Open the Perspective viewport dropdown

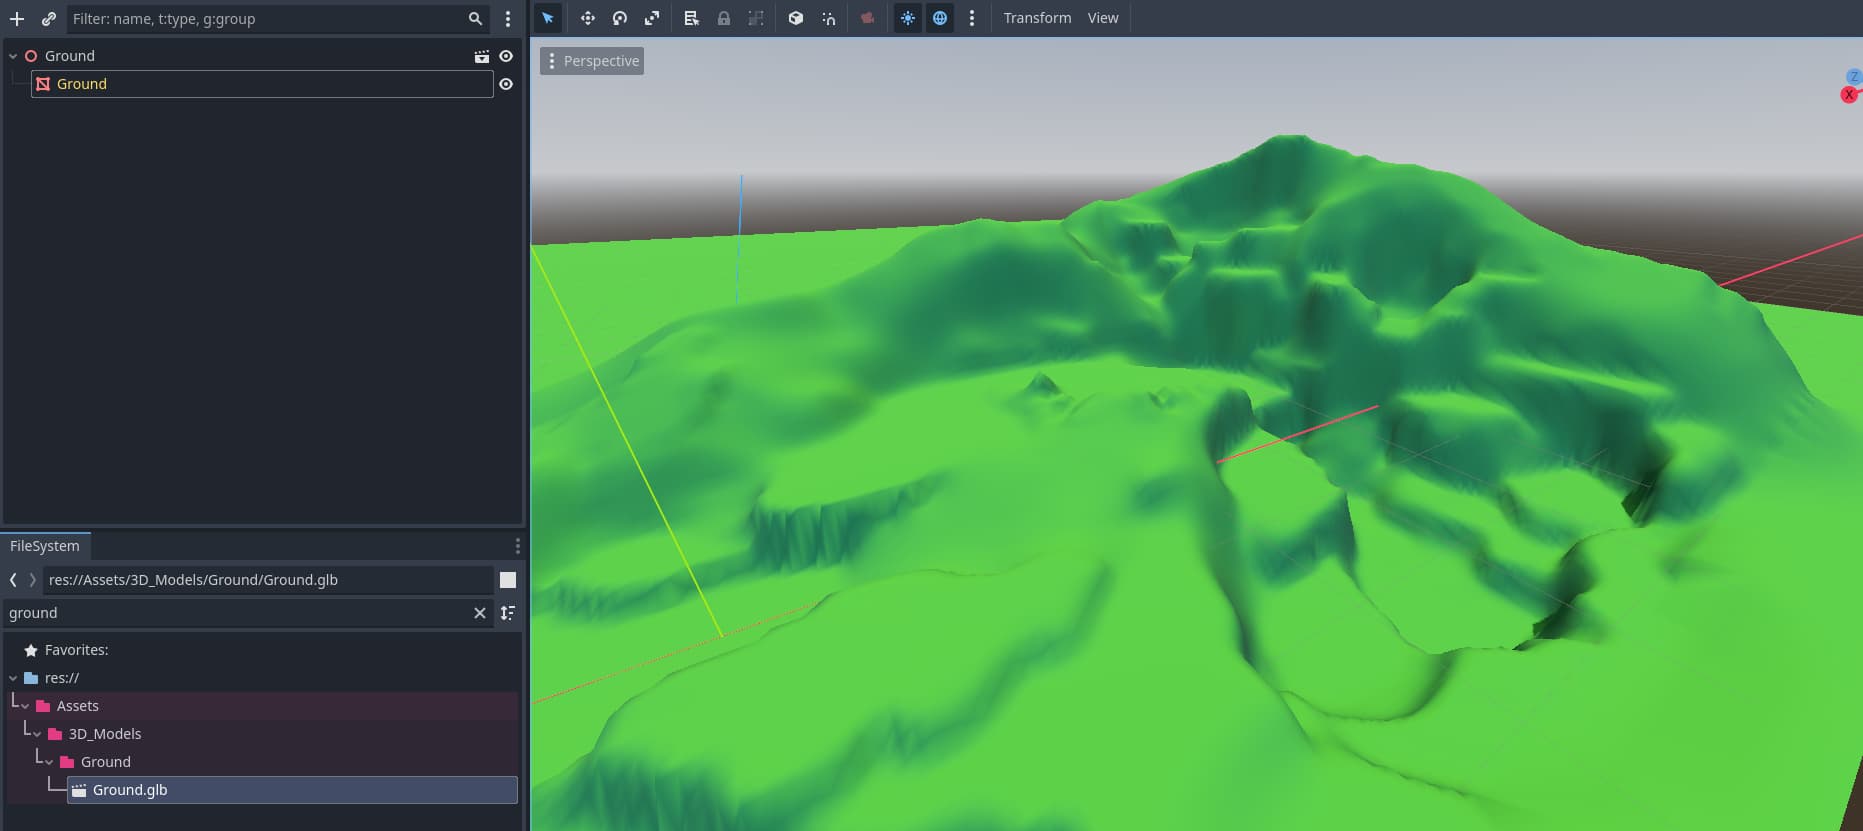(x=592, y=61)
